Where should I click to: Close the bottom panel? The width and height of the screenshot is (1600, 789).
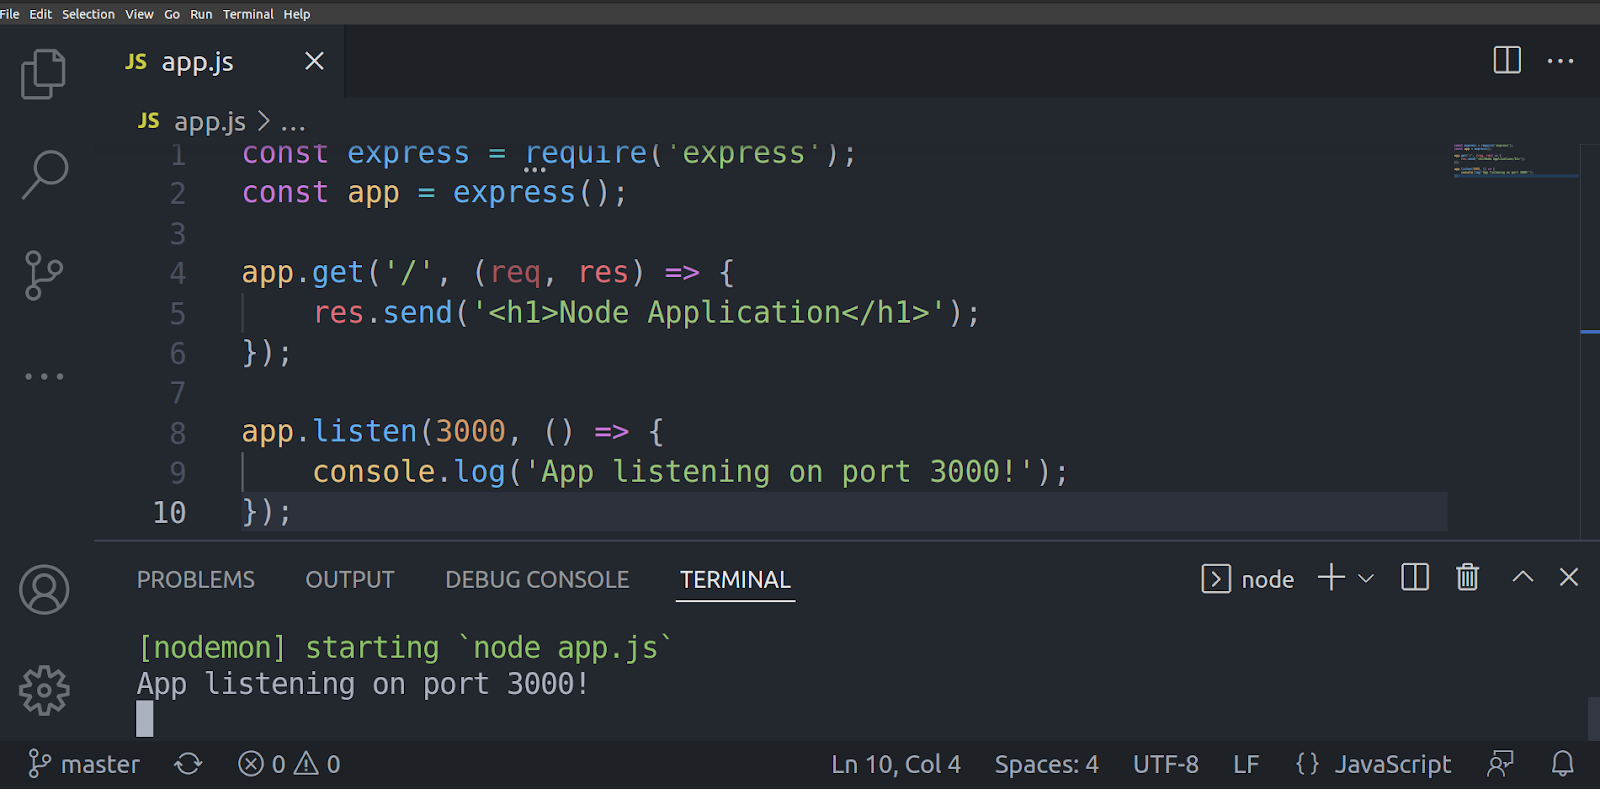point(1569,577)
